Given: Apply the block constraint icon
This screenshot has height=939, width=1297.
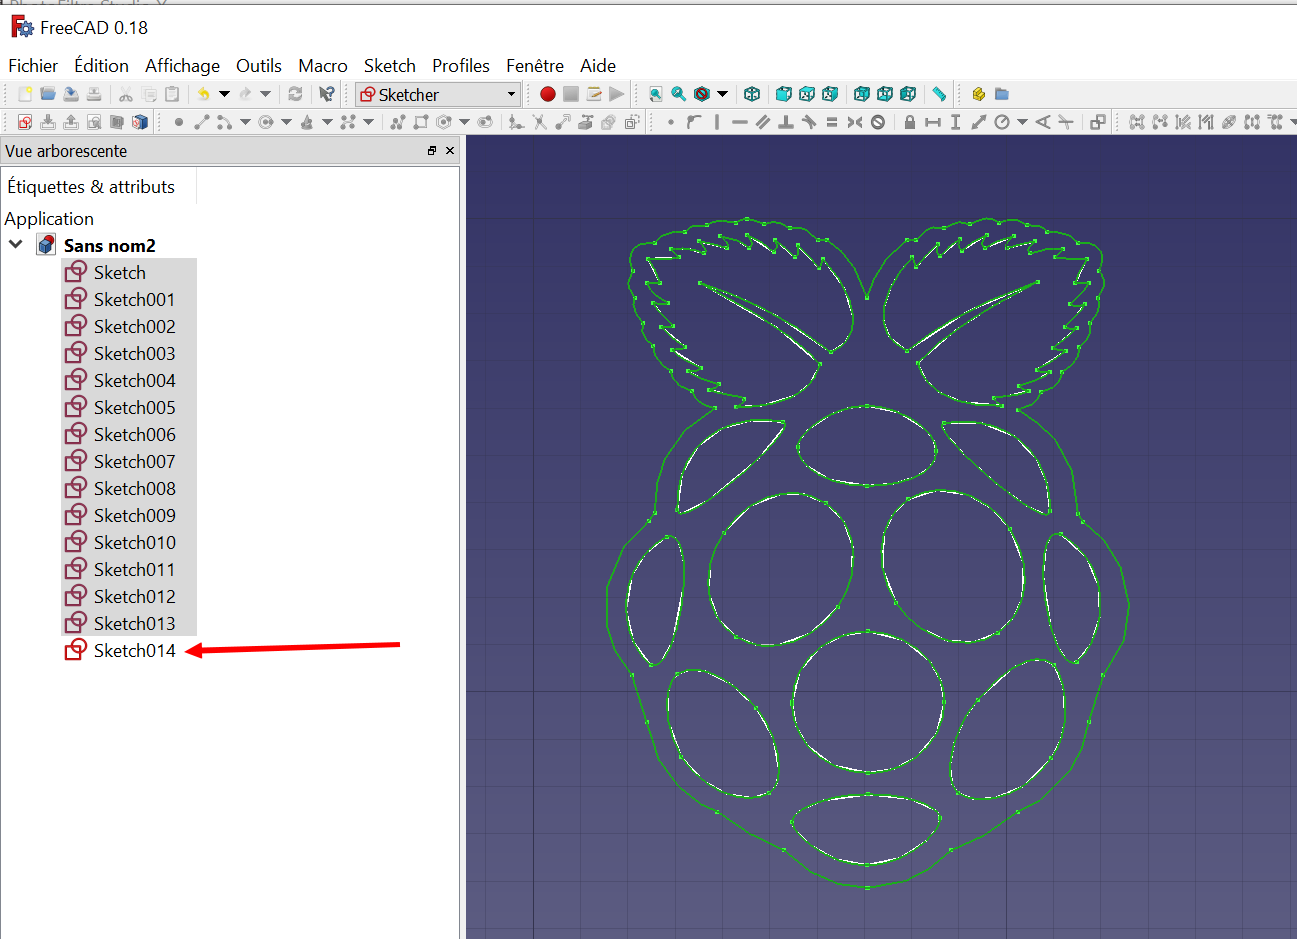Looking at the screenshot, I should (877, 122).
